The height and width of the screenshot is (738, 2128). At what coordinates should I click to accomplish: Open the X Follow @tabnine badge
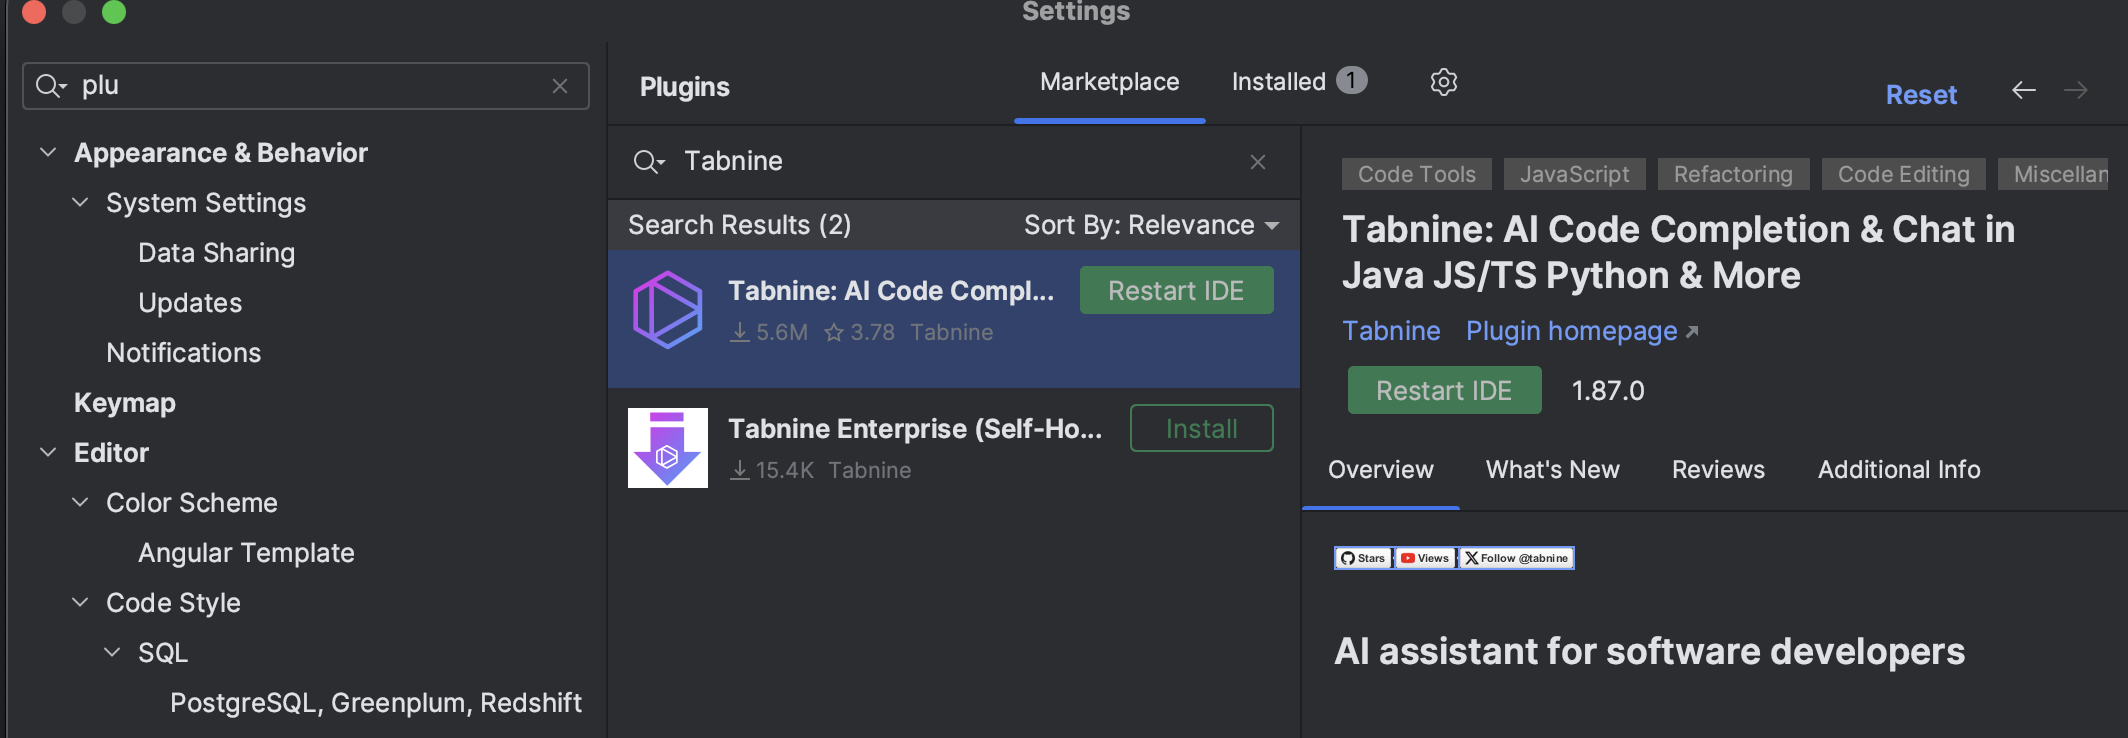point(1516,558)
